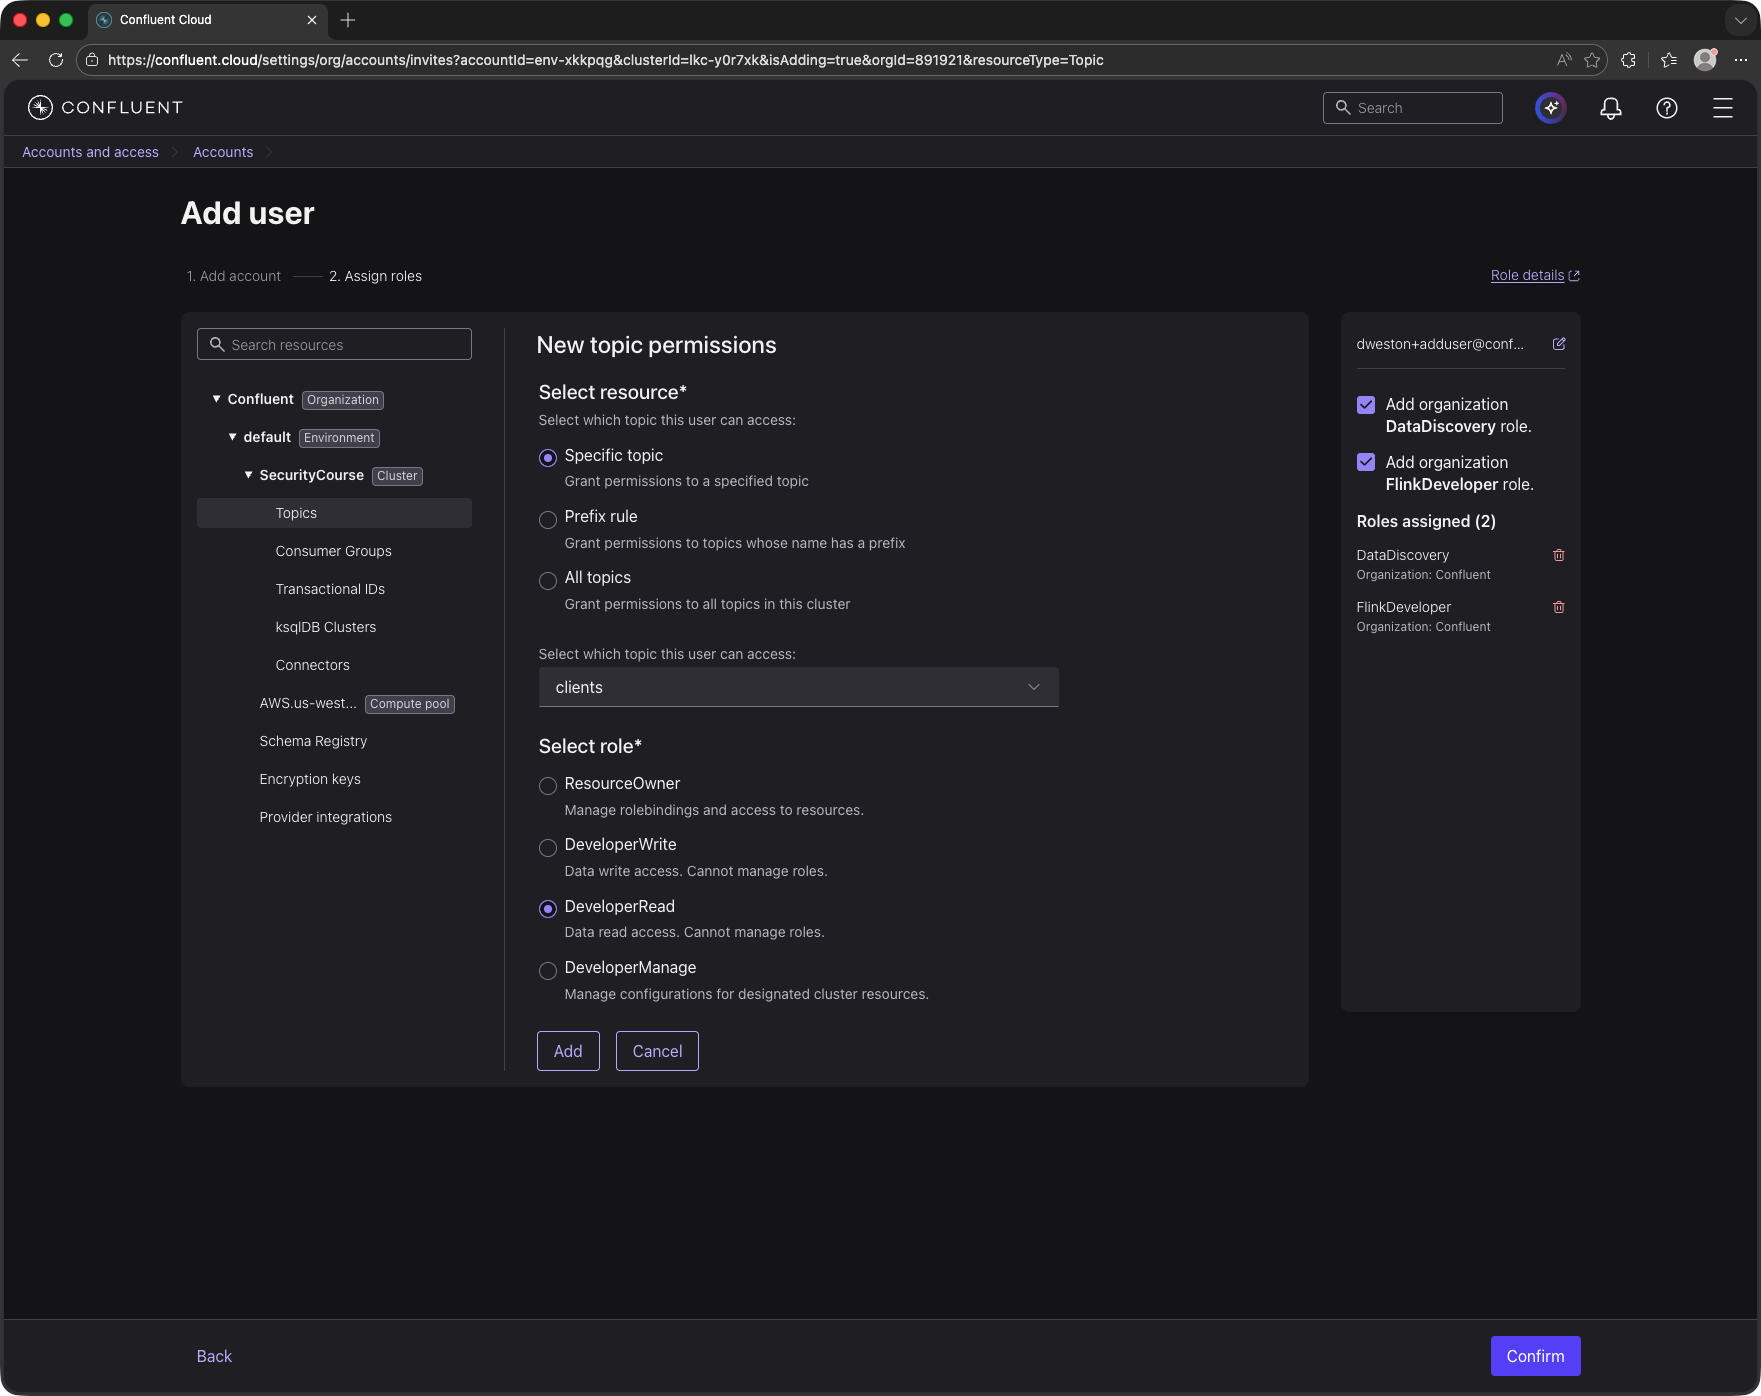The width and height of the screenshot is (1761, 1396).
Task: Collapse the Confluent organization node
Action: 217,399
